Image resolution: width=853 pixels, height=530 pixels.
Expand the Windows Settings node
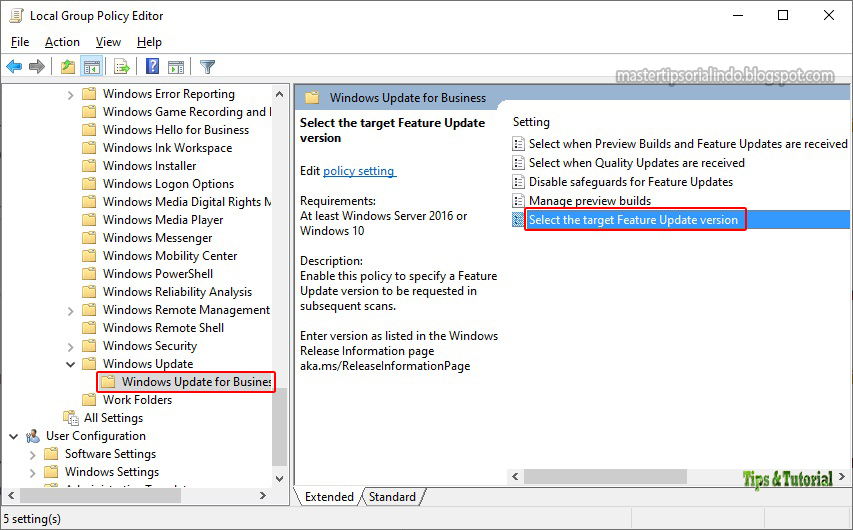(x=32, y=473)
